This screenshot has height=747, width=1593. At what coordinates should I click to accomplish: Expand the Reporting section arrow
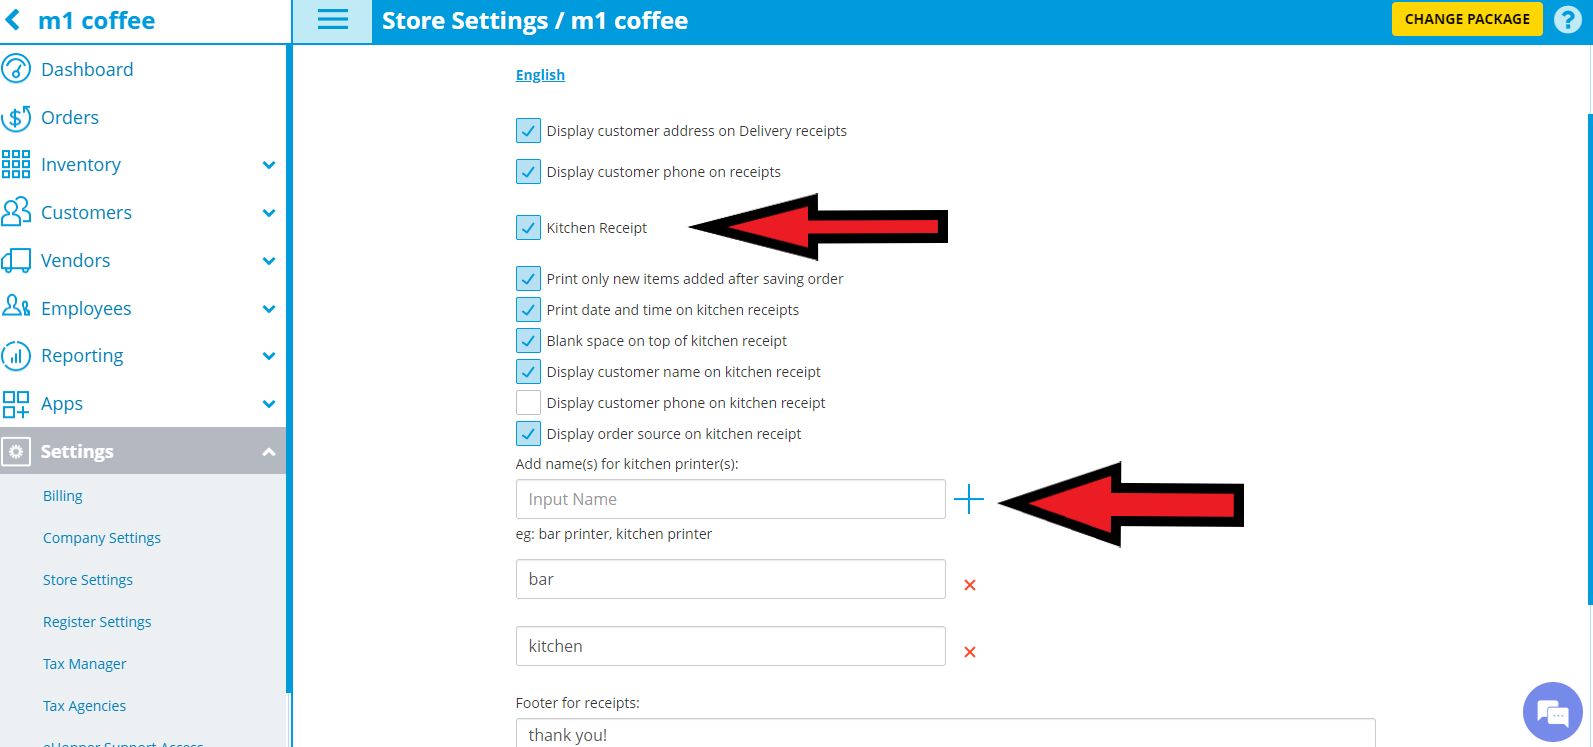tap(268, 356)
